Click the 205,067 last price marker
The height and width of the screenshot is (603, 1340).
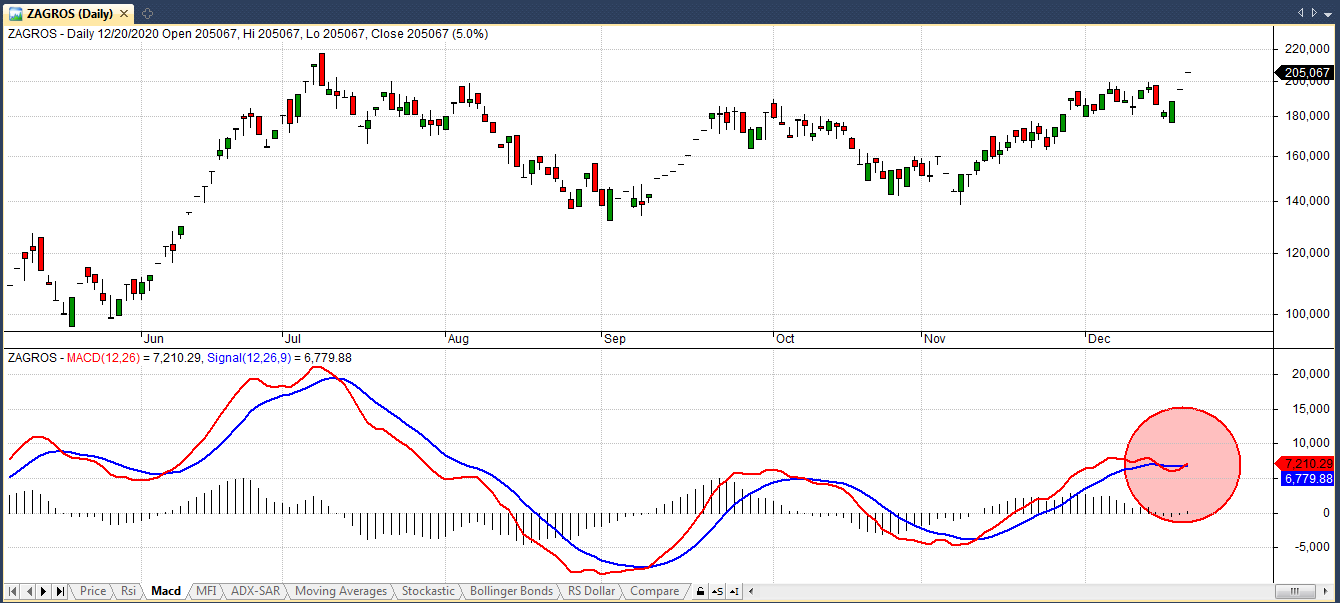pos(1305,73)
